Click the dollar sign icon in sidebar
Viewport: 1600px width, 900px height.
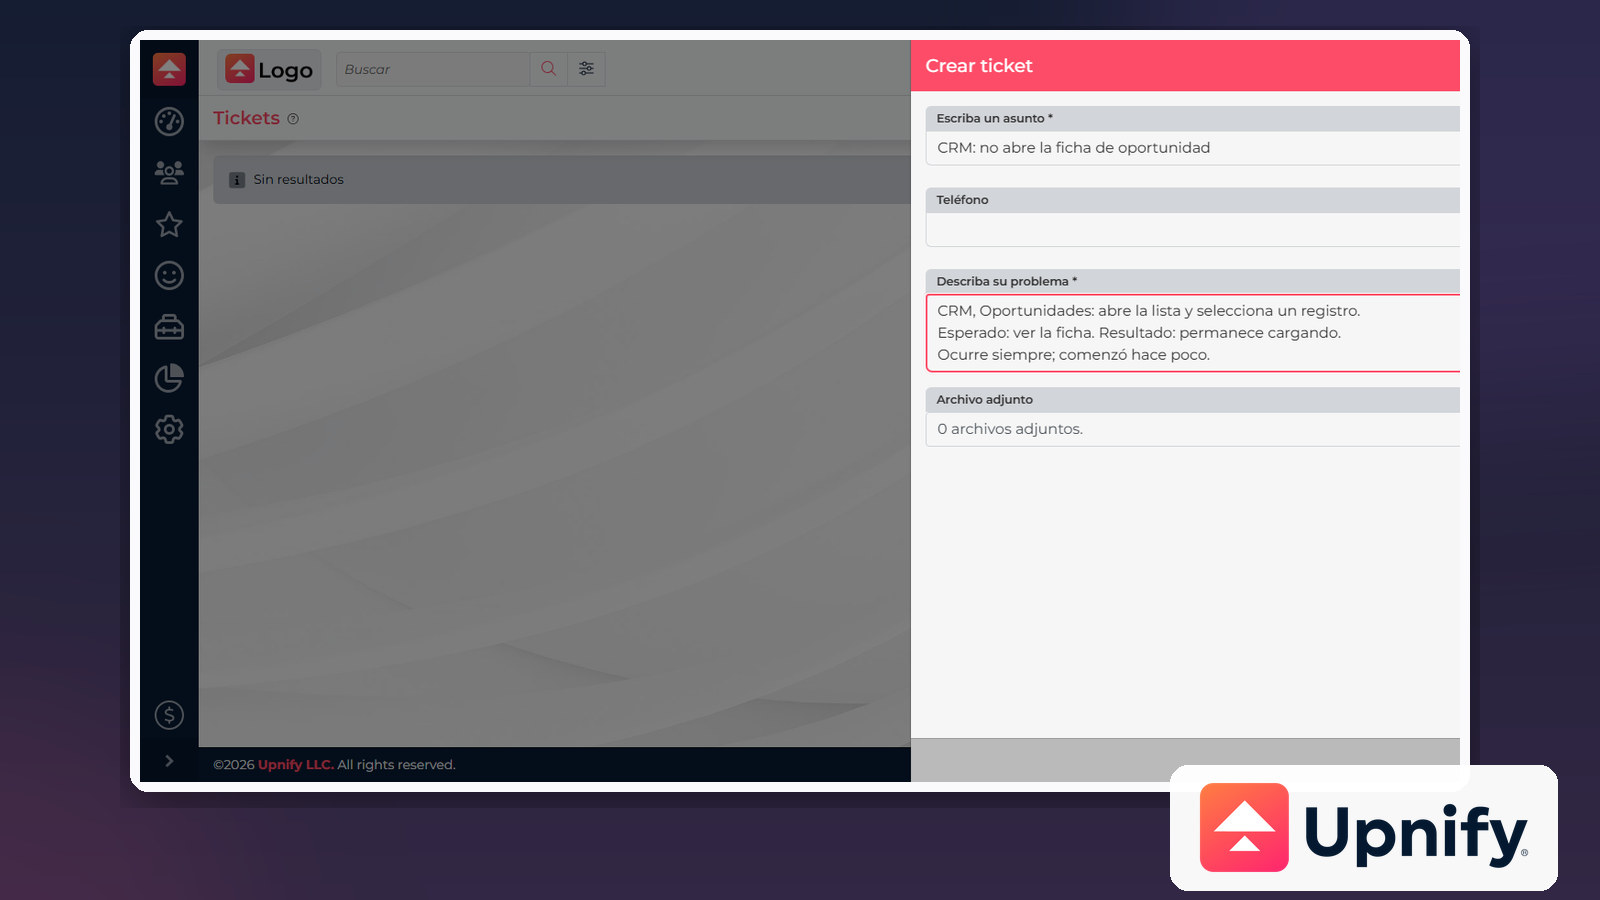point(169,715)
